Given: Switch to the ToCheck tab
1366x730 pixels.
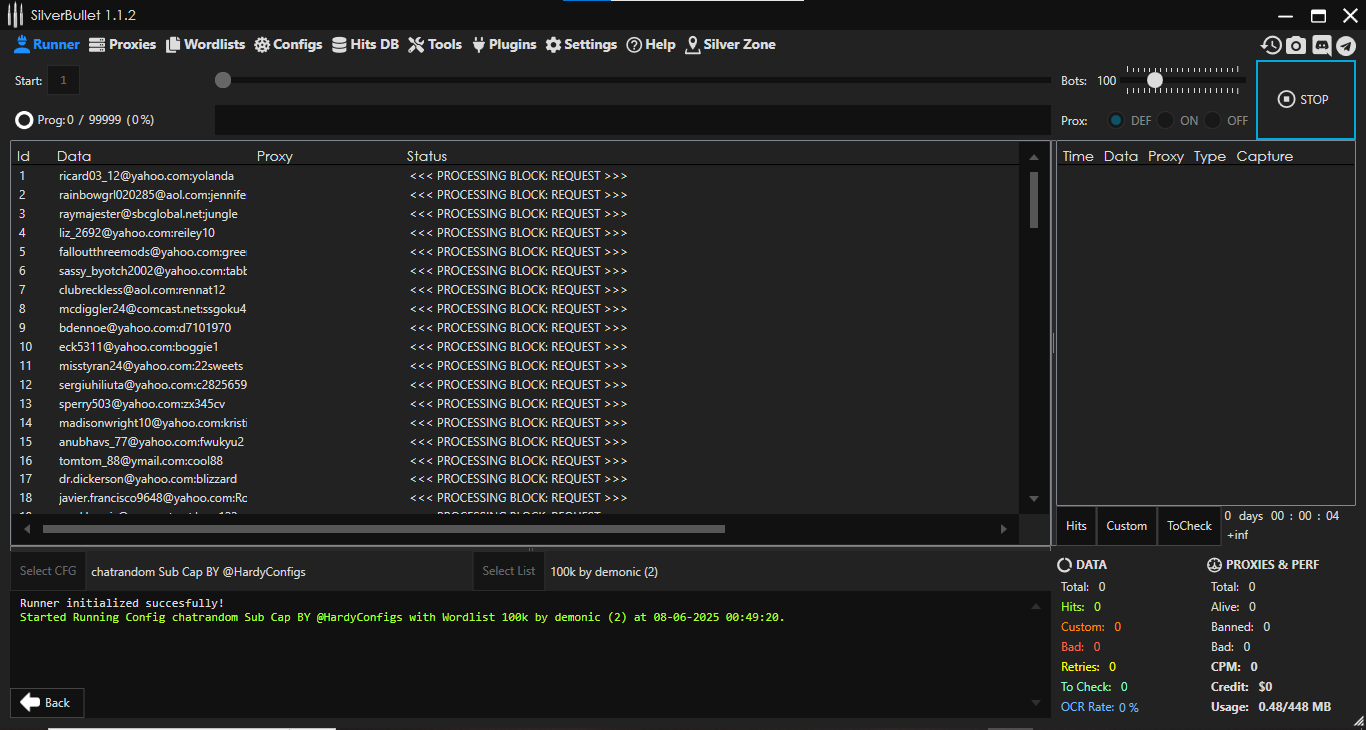Looking at the screenshot, I should pyautogui.click(x=1189, y=526).
